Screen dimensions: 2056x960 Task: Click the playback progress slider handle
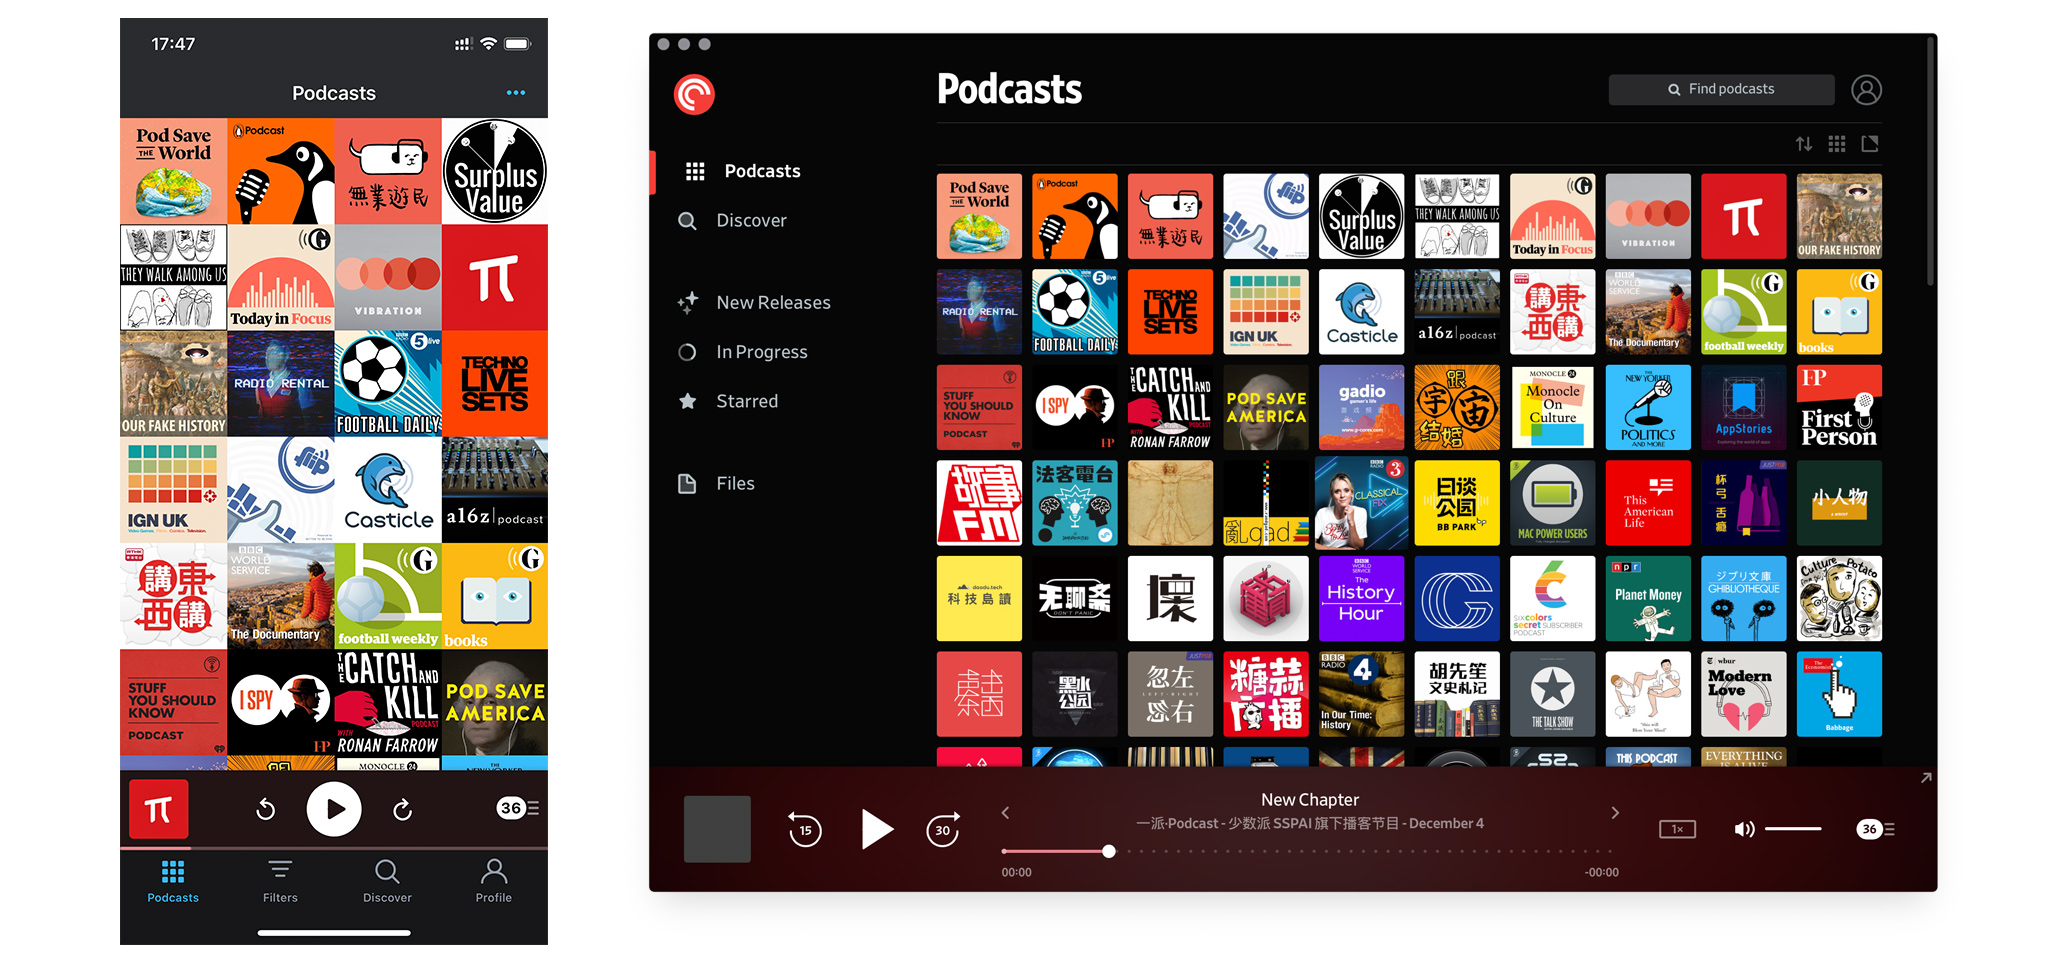point(1109,851)
